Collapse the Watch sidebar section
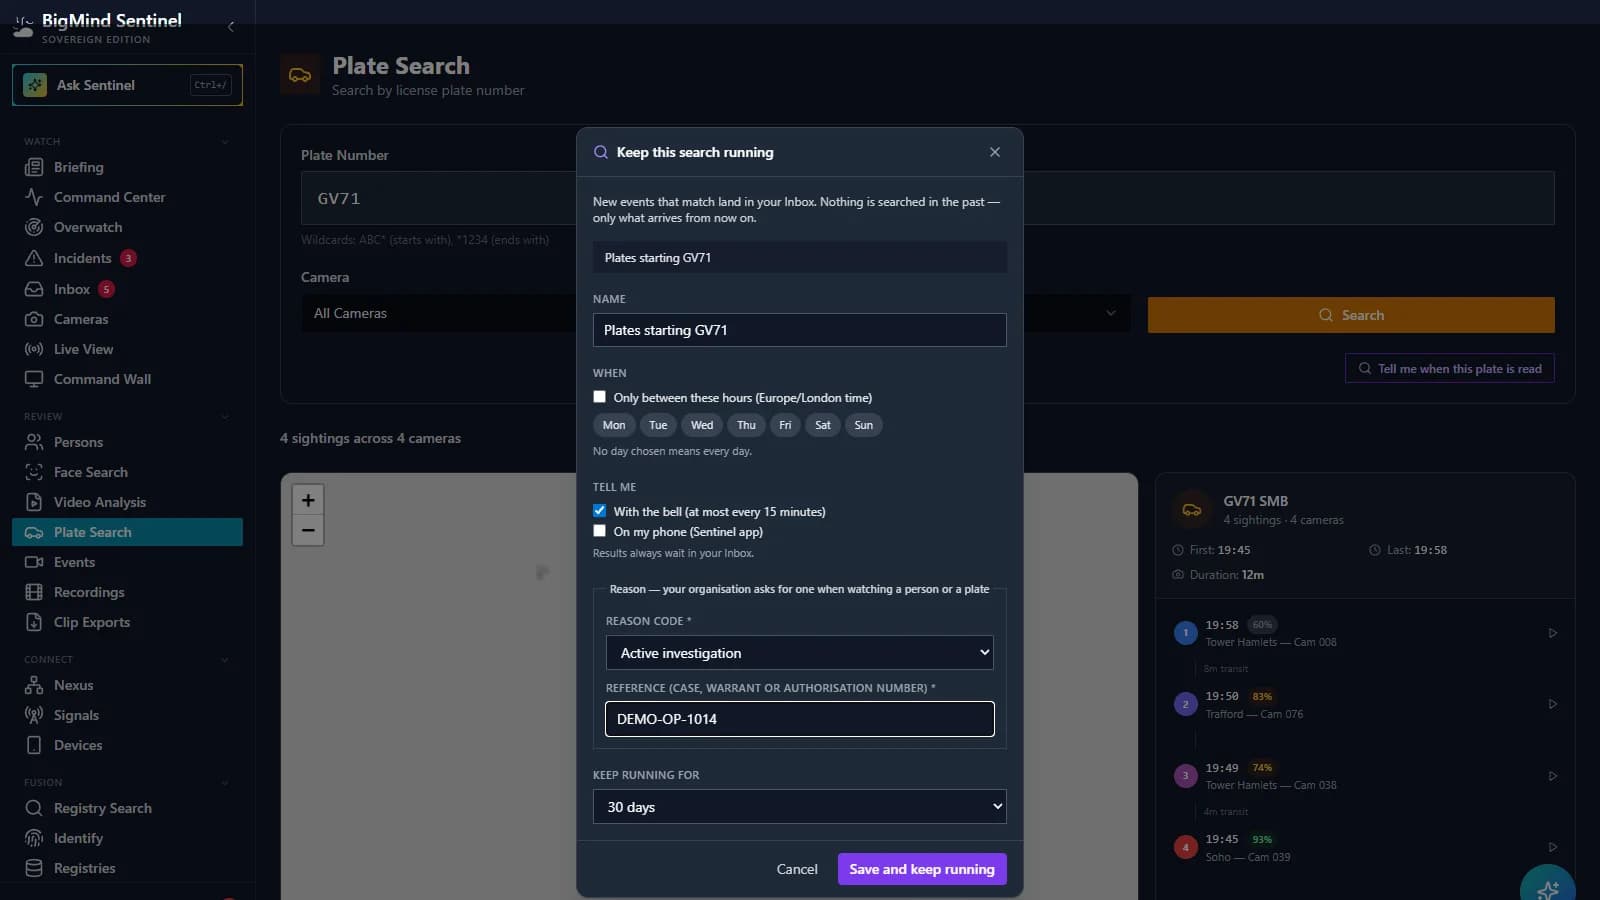This screenshot has width=1600, height=900. [x=225, y=142]
